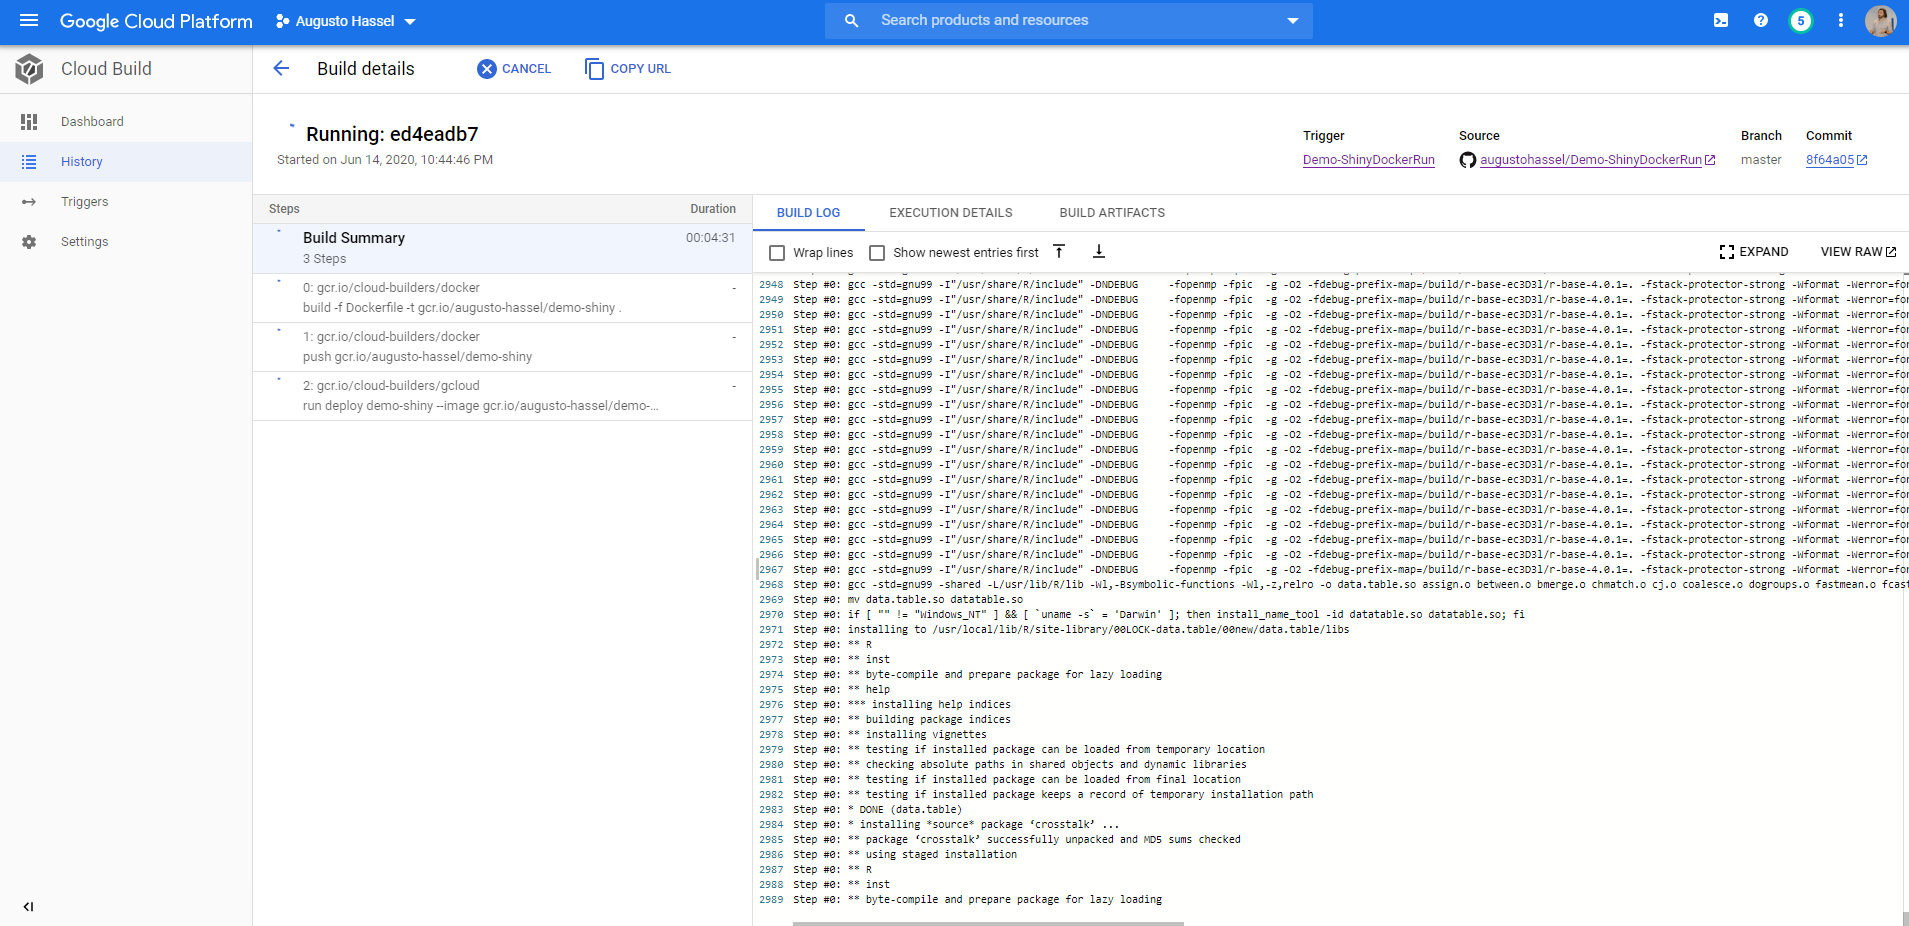Click the master branch value
The image size is (1909, 926).
pos(1760,160)
